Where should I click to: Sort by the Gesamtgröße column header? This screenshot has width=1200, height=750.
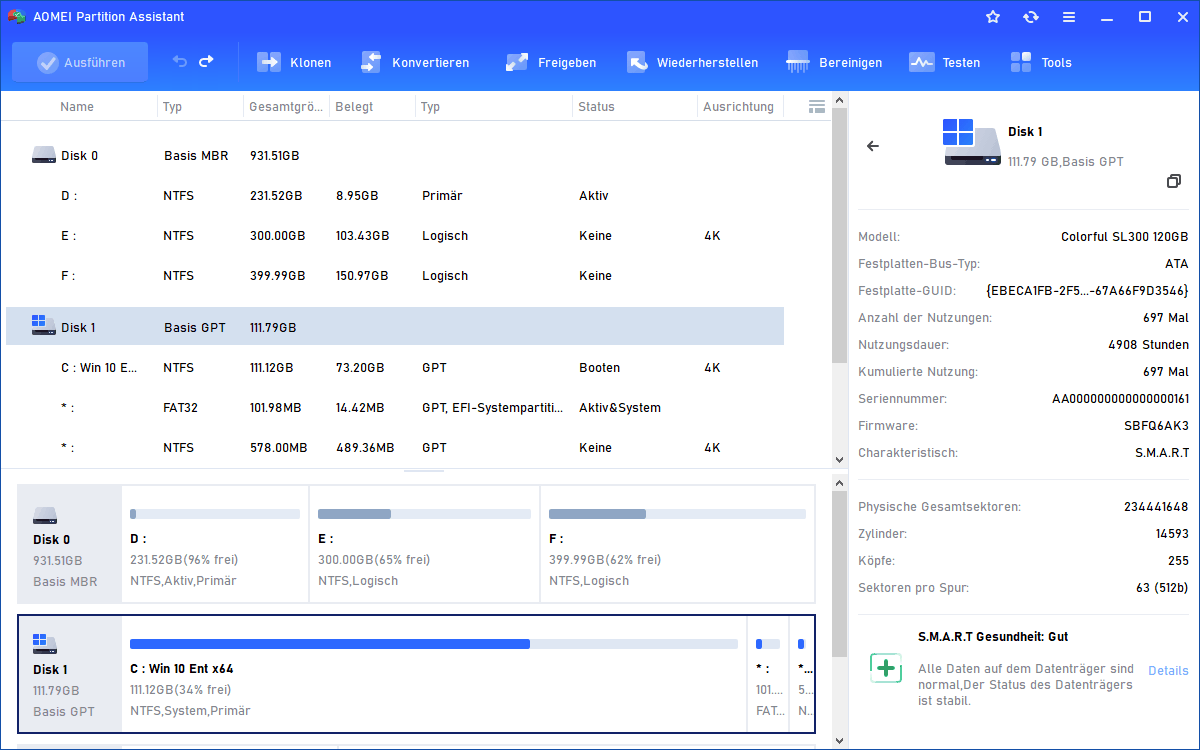click(x=286, y=106)
